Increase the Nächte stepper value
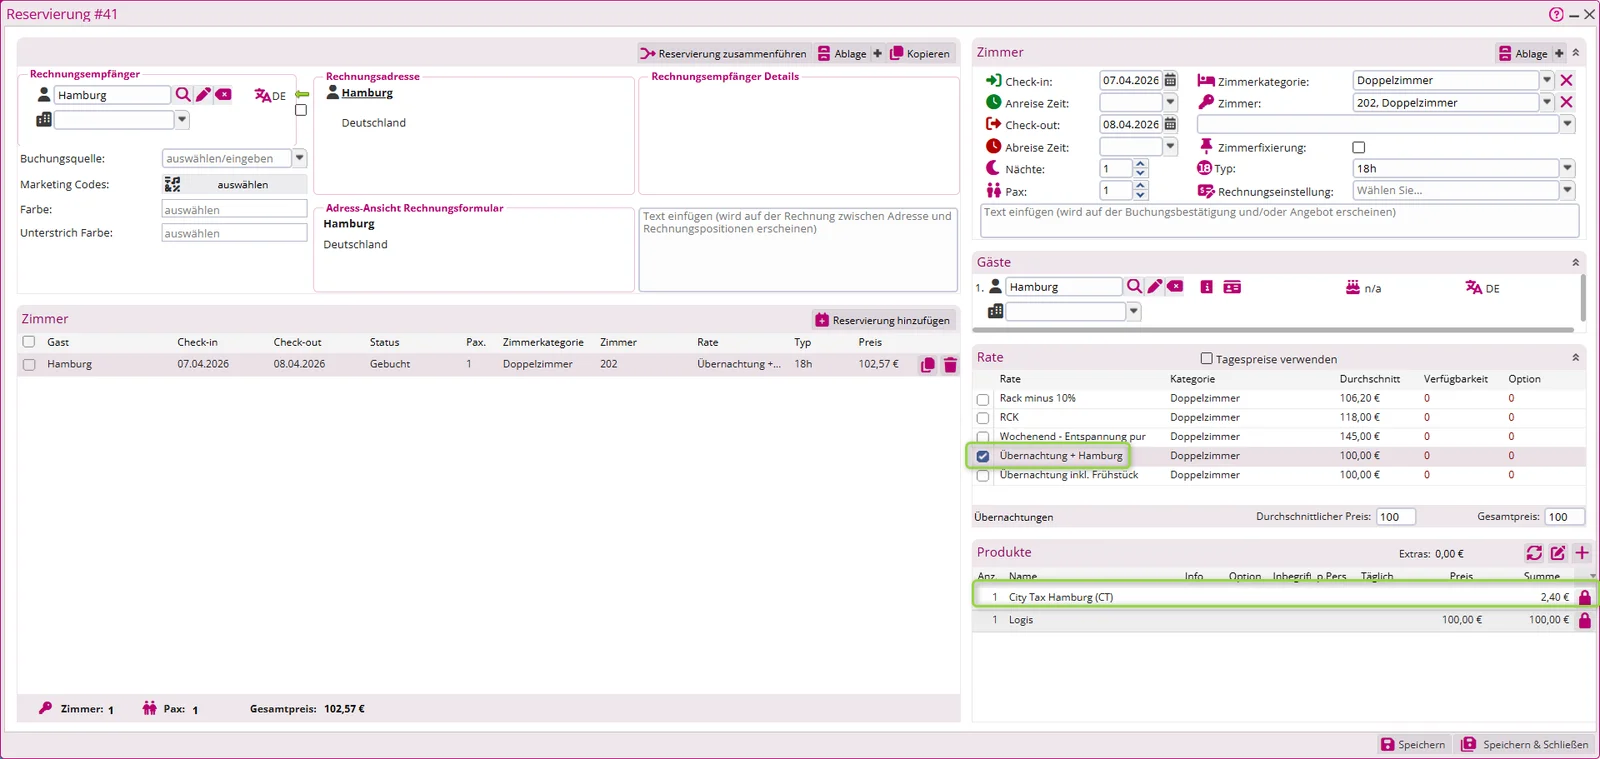The height and width of the screenshot is (759, 1600). [1141, 164]
